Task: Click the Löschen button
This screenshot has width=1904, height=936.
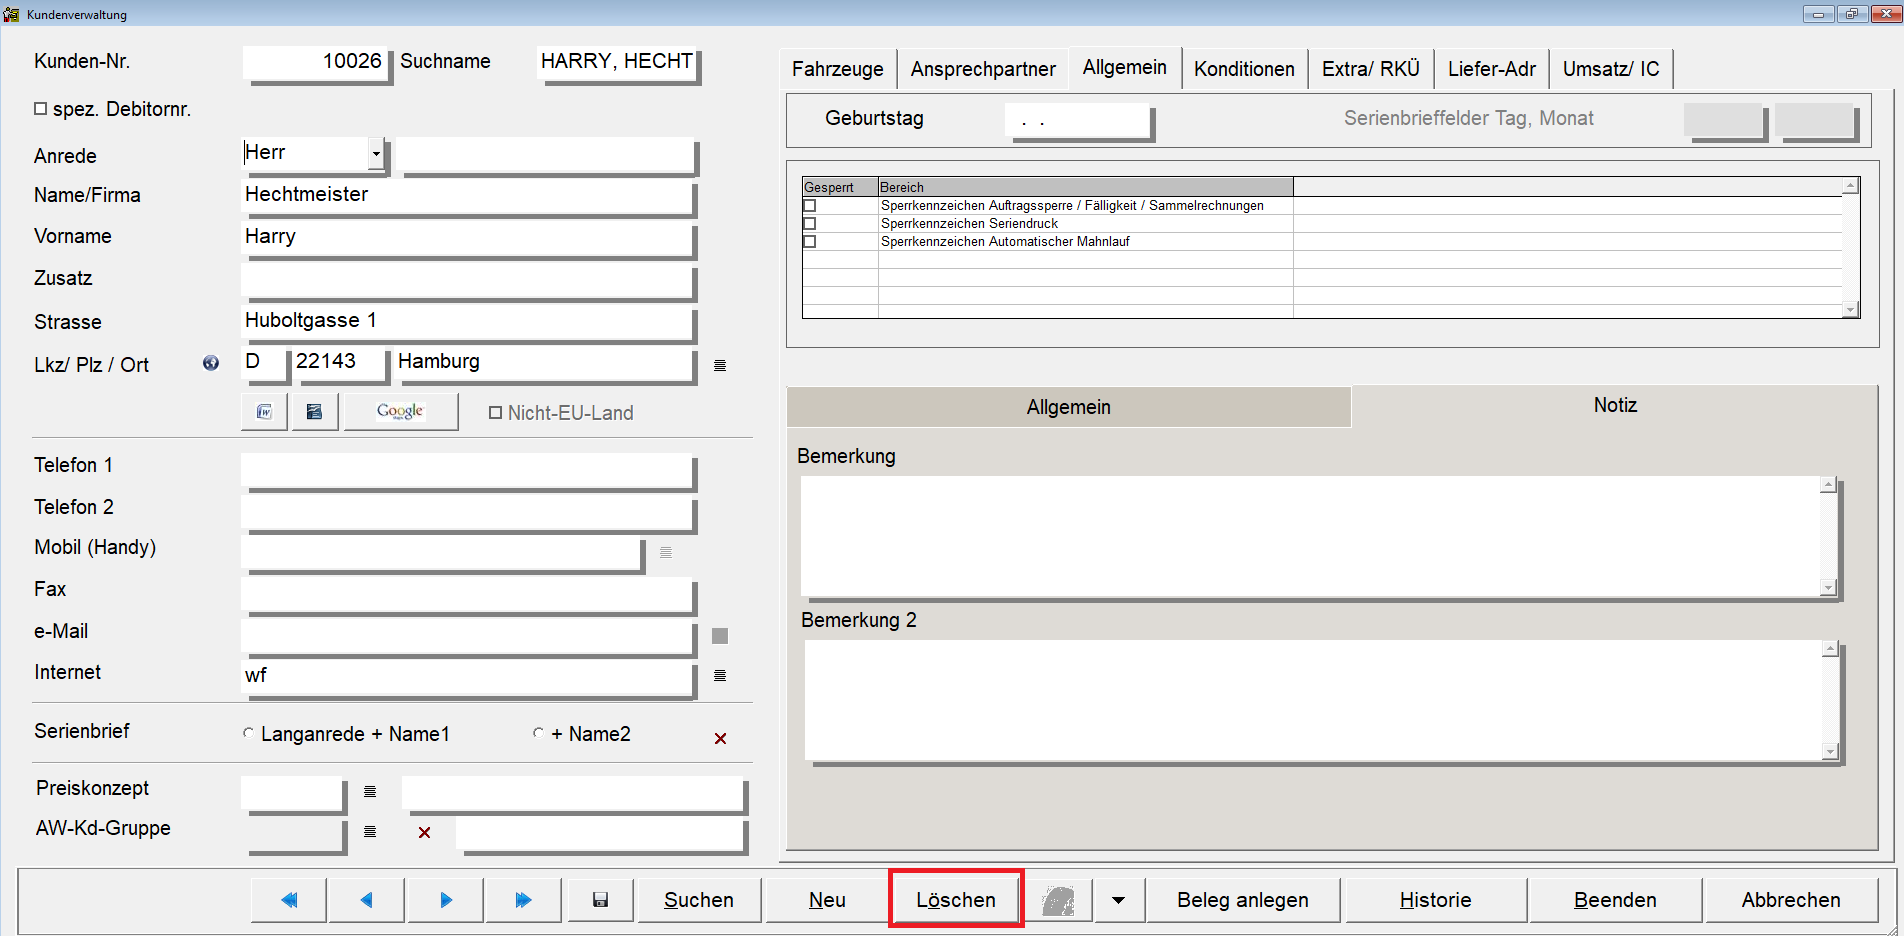Action: (x=956, y=900)
